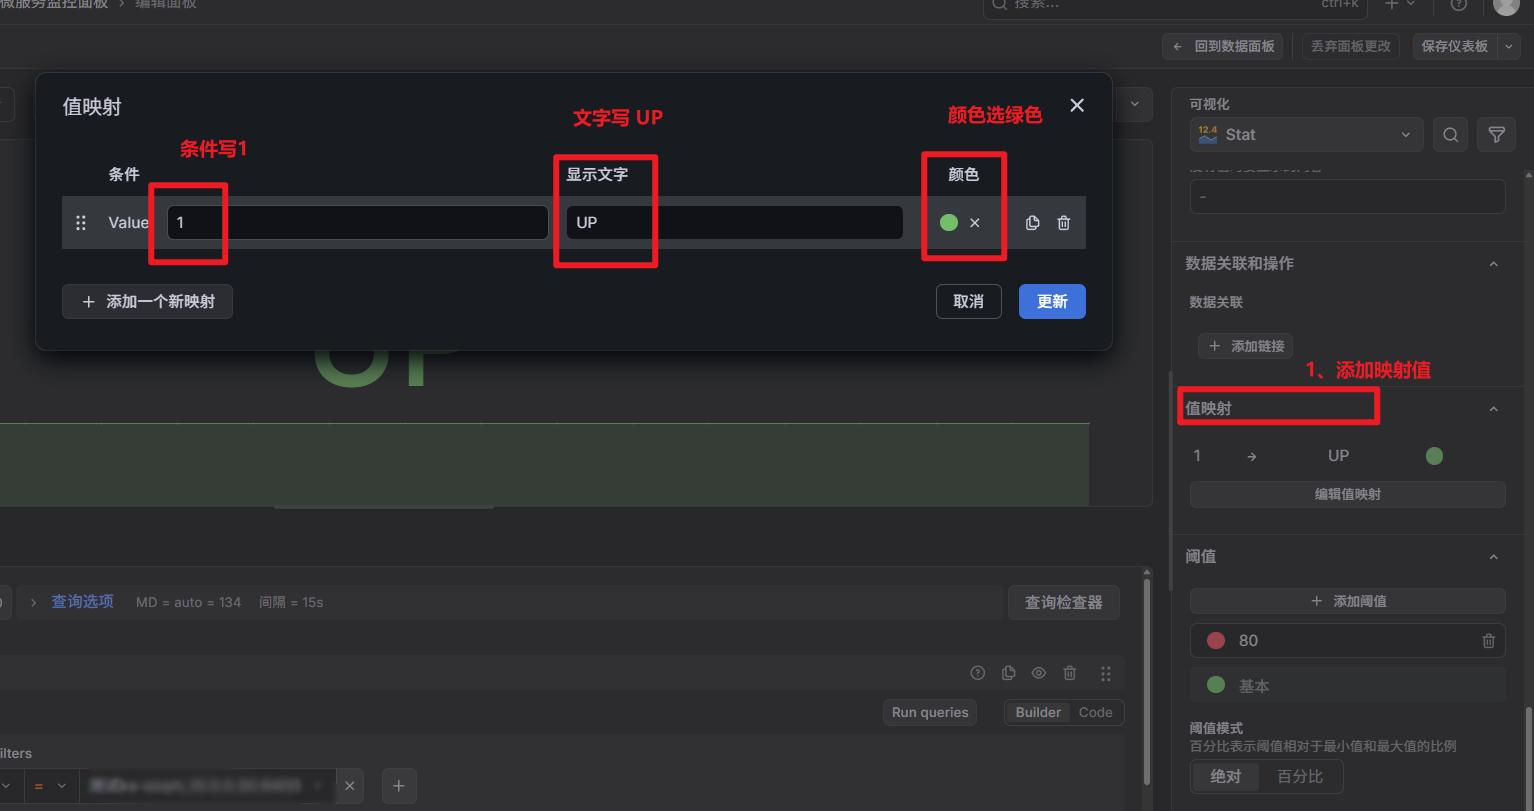Image resolution: width=1534 pixels, height=811 pixels.
Task: Collapse the 值映射 section
Action: point(1494,408)
